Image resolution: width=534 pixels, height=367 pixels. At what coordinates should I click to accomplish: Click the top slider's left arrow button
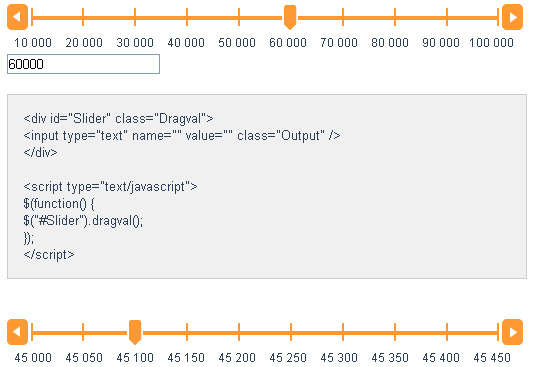17,17
